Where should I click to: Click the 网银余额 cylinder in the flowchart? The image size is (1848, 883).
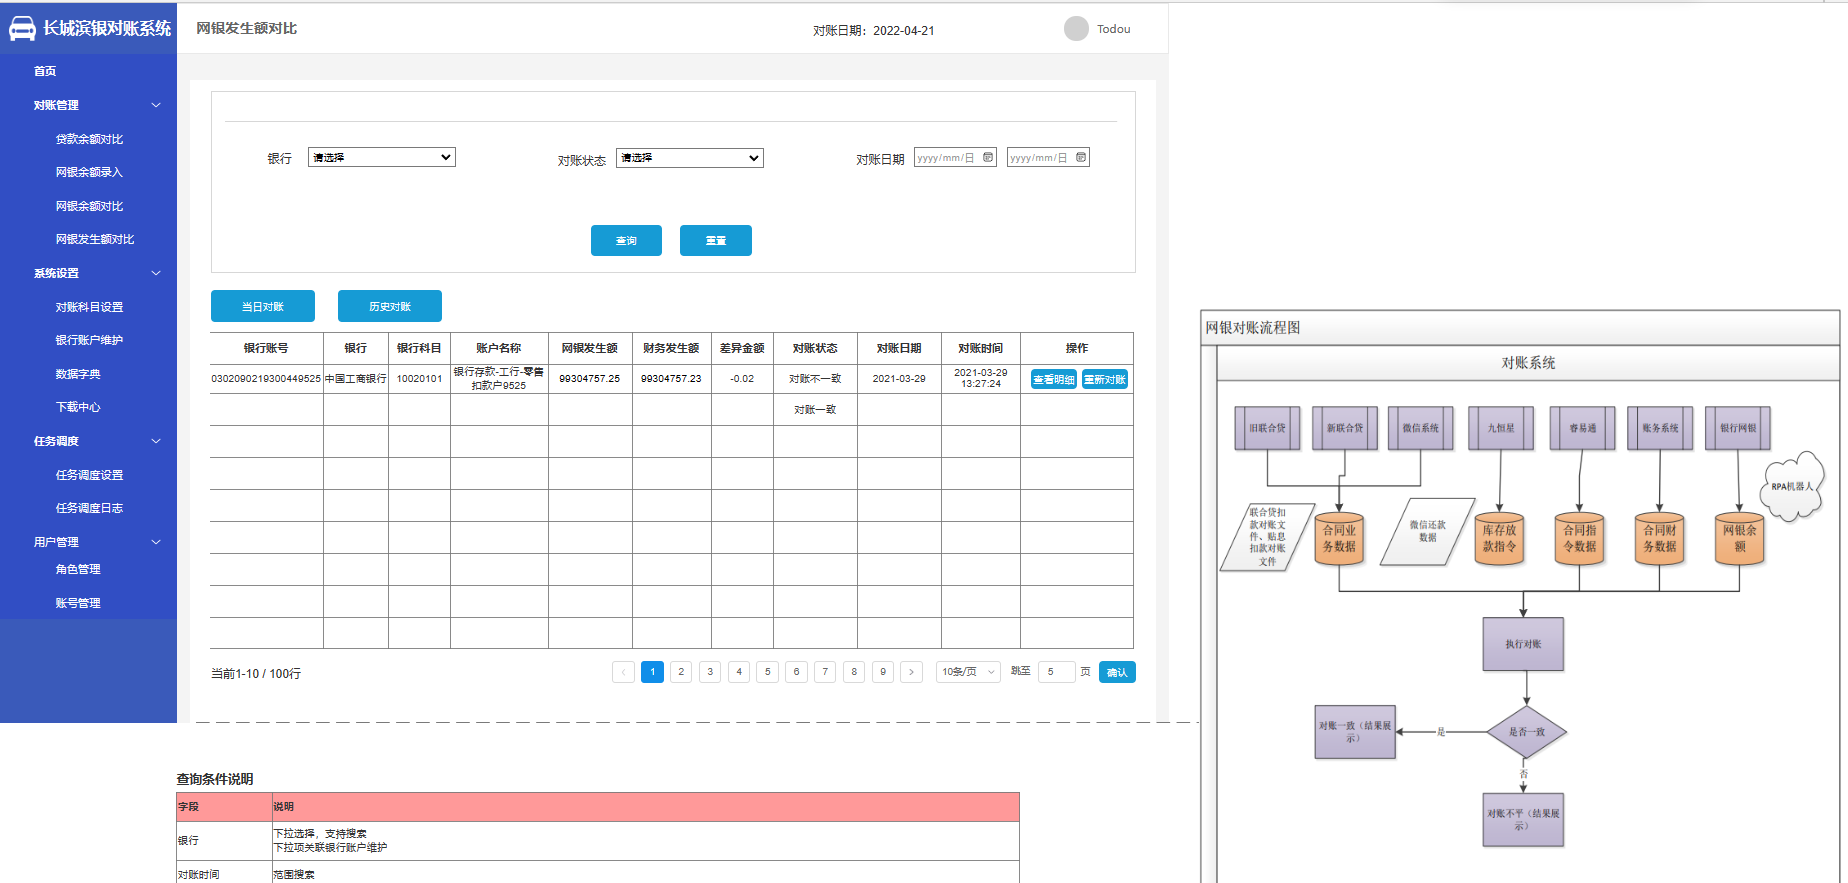1740,538
